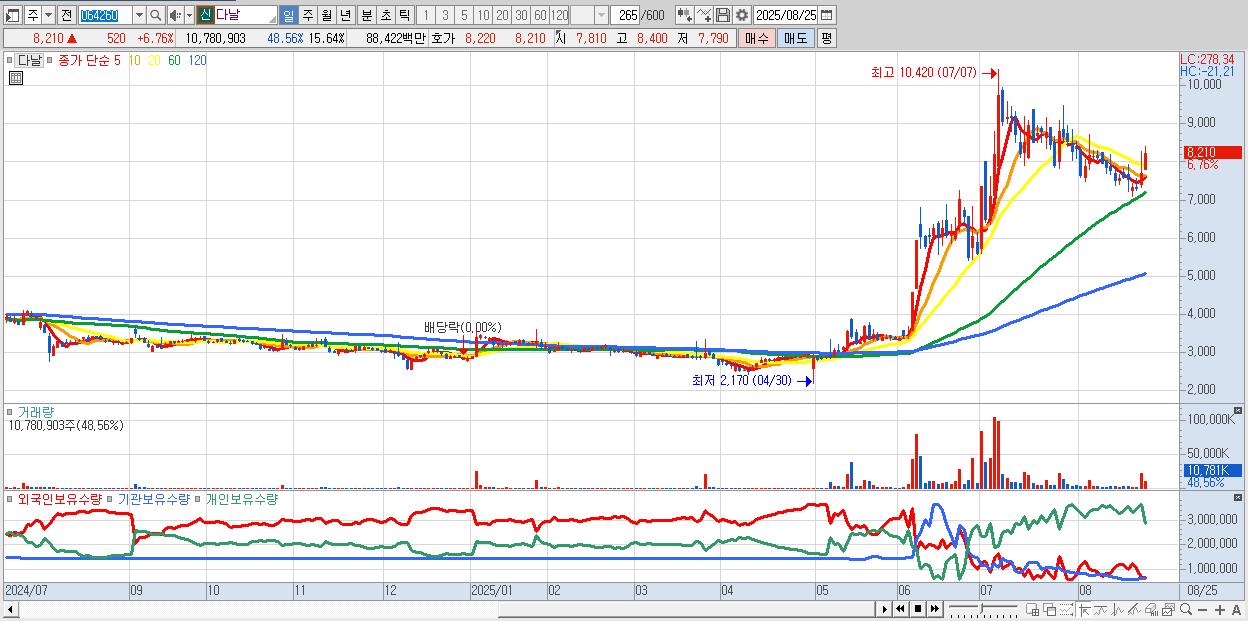The width and height of the screenshot is (1248, 621).
Task: Click the crosshair cursor icon on bottom toolbar
Action: click(1085, 609)
